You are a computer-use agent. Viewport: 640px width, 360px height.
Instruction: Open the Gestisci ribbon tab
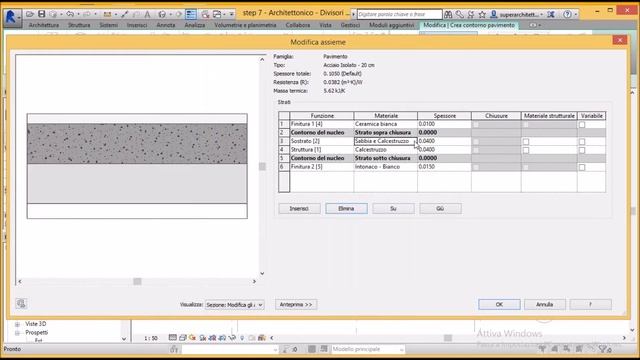point(350,25)
